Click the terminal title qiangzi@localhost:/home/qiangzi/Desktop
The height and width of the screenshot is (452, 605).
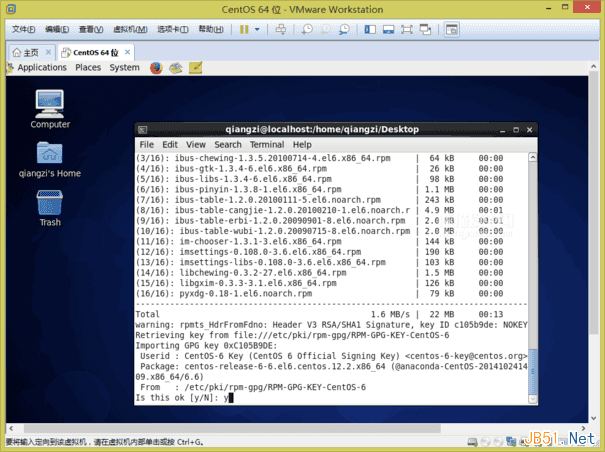(x=322, y=130)
